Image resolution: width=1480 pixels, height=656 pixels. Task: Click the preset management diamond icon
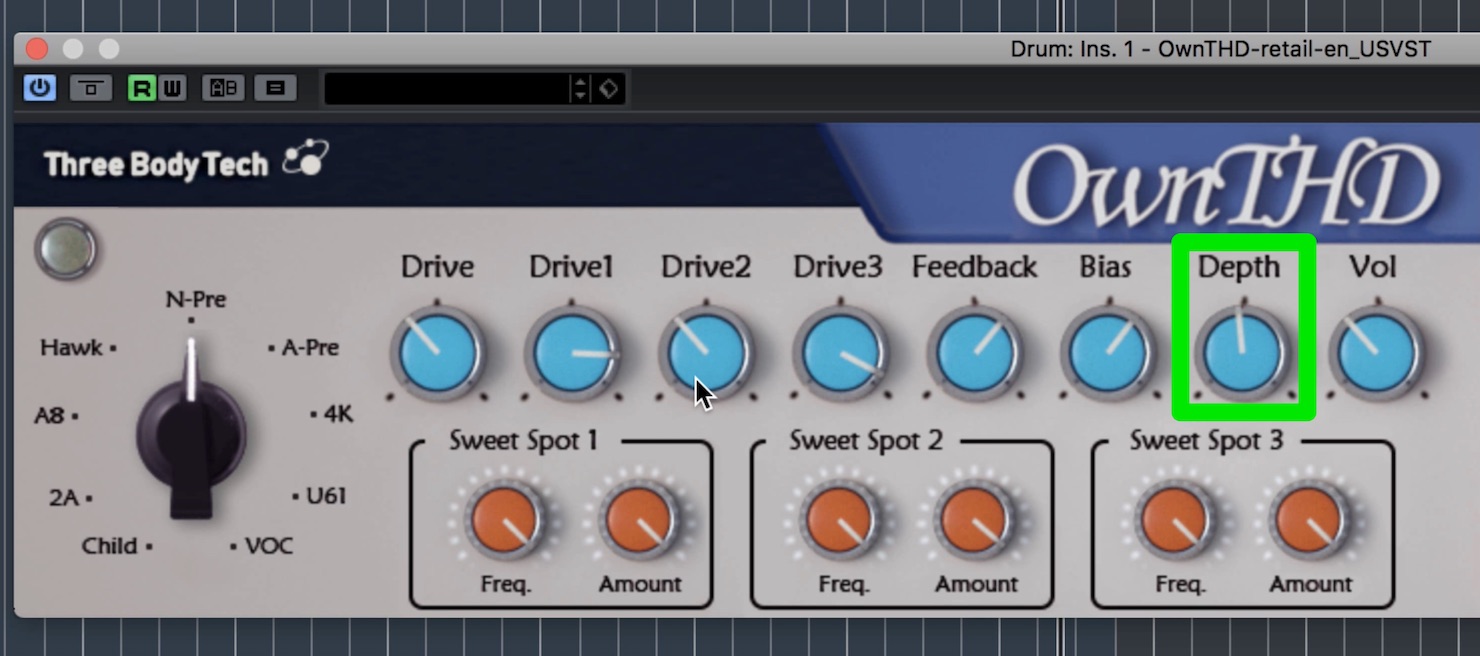point(608,88)
